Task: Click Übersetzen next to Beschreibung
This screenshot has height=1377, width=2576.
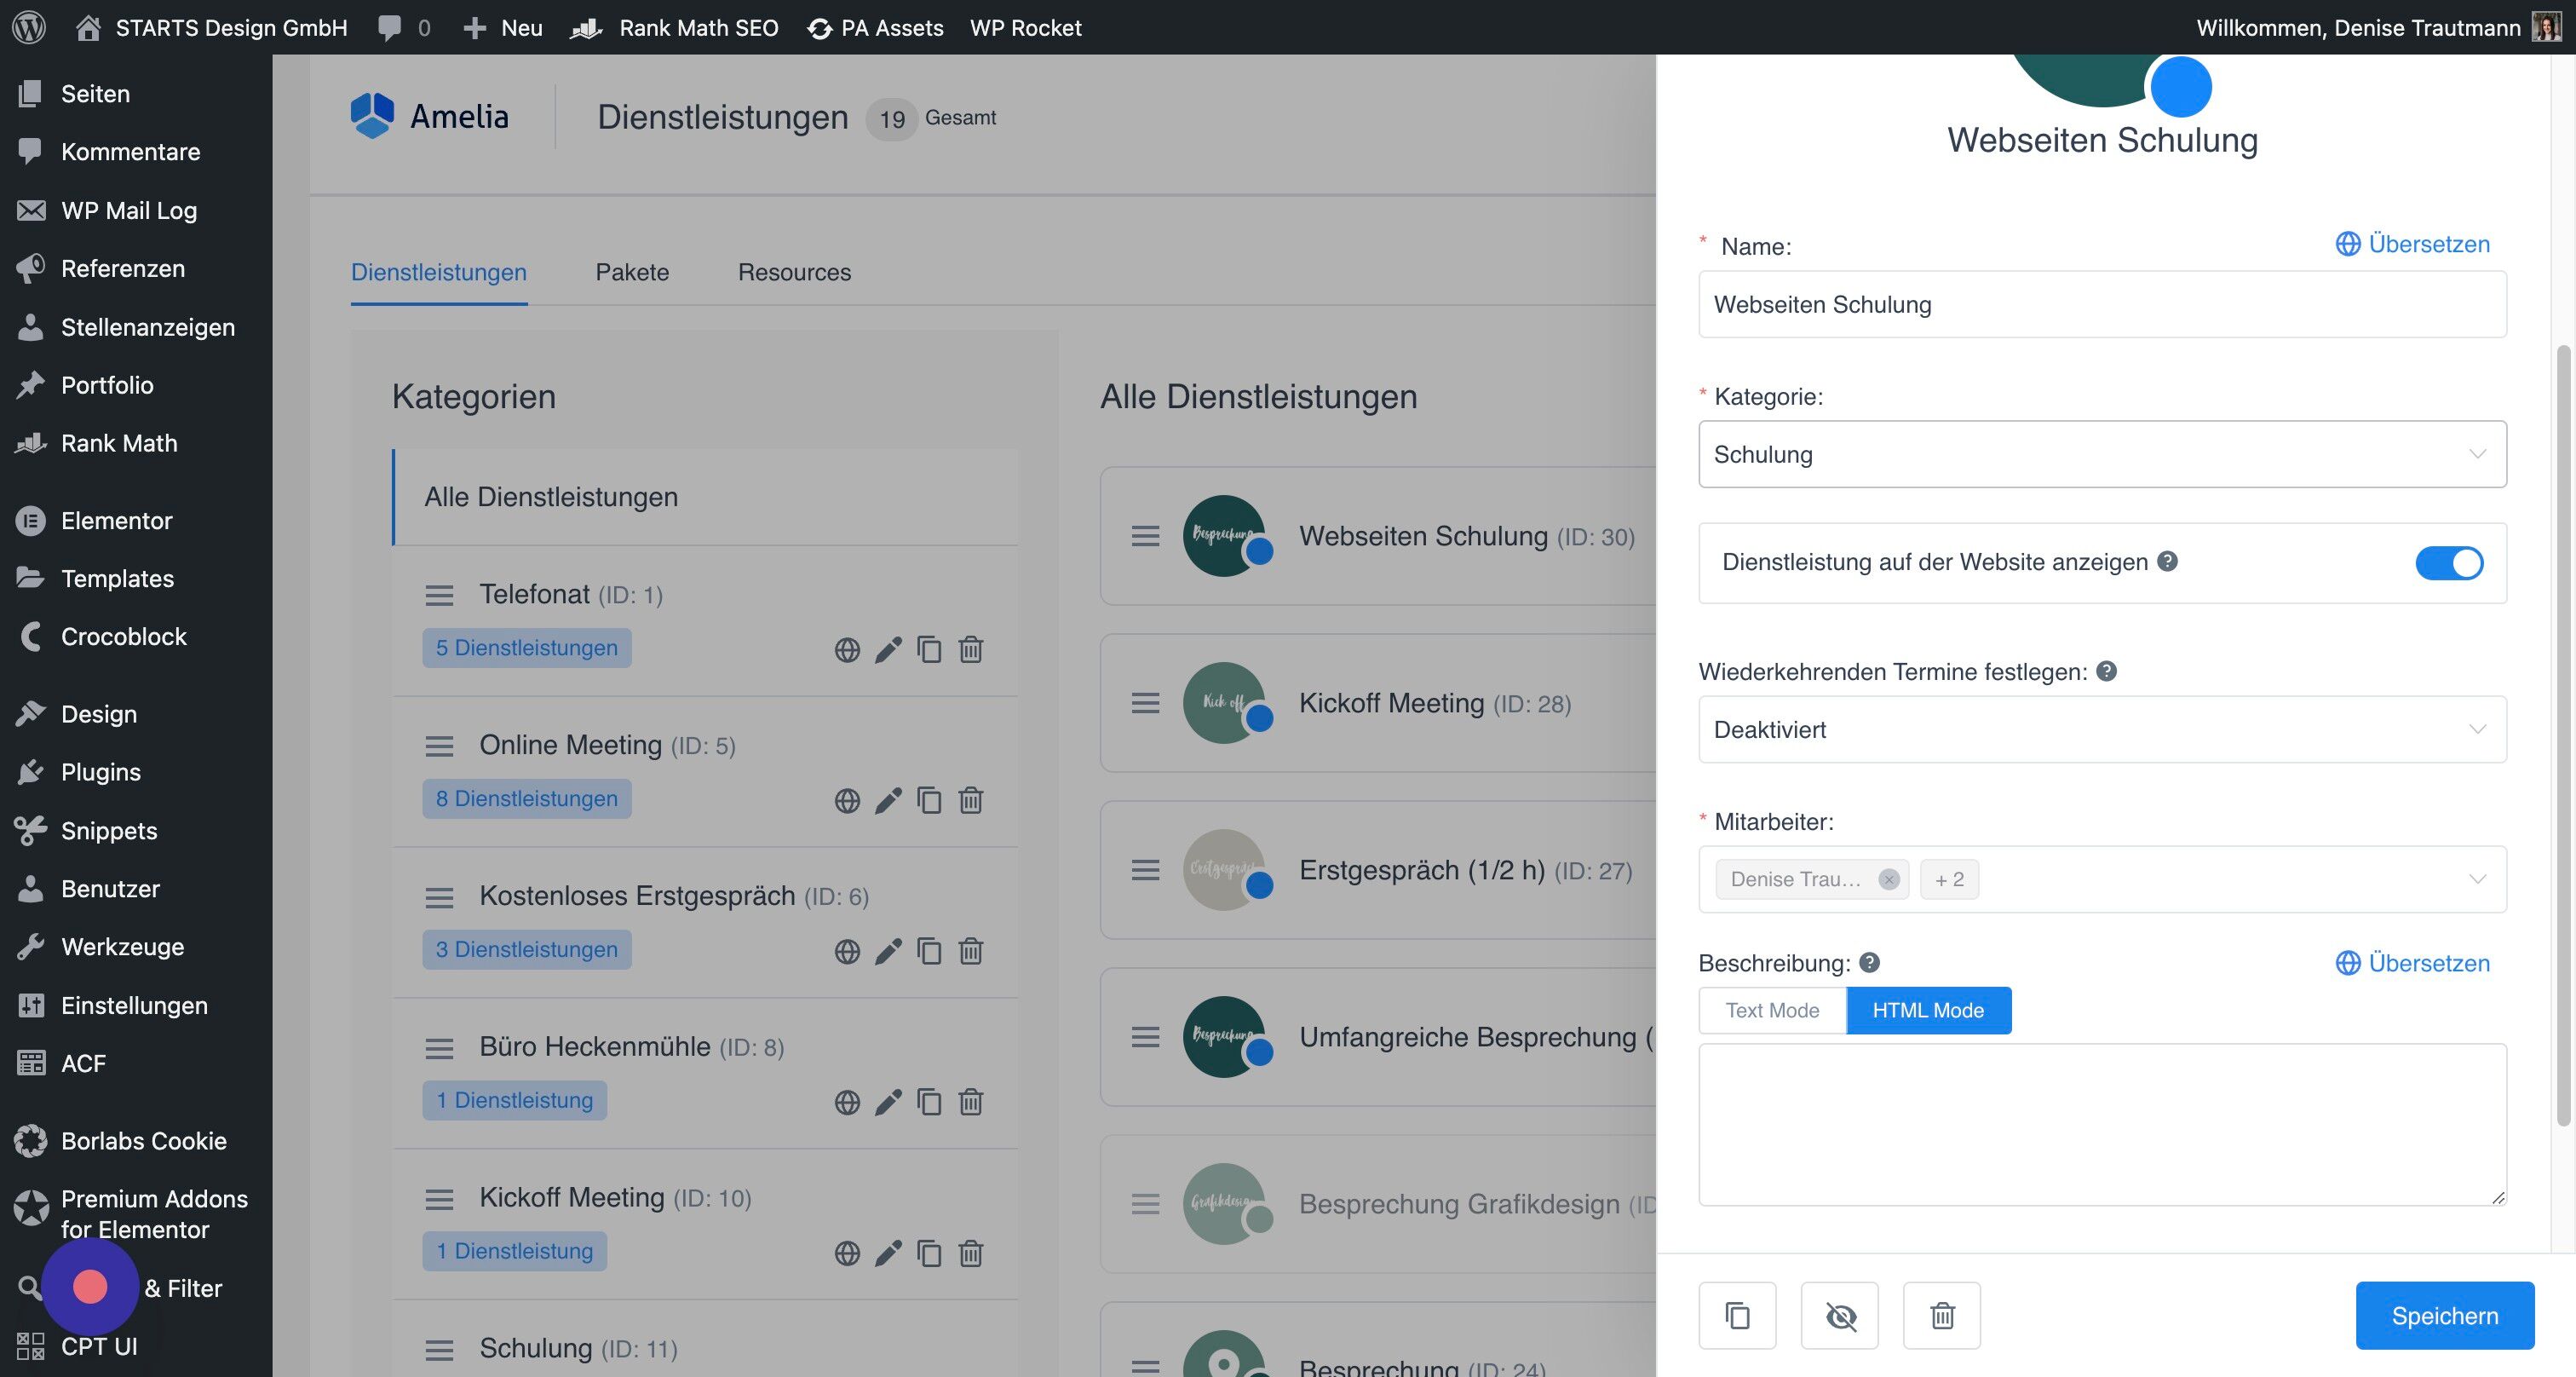Action: [x=2412, y=963]
